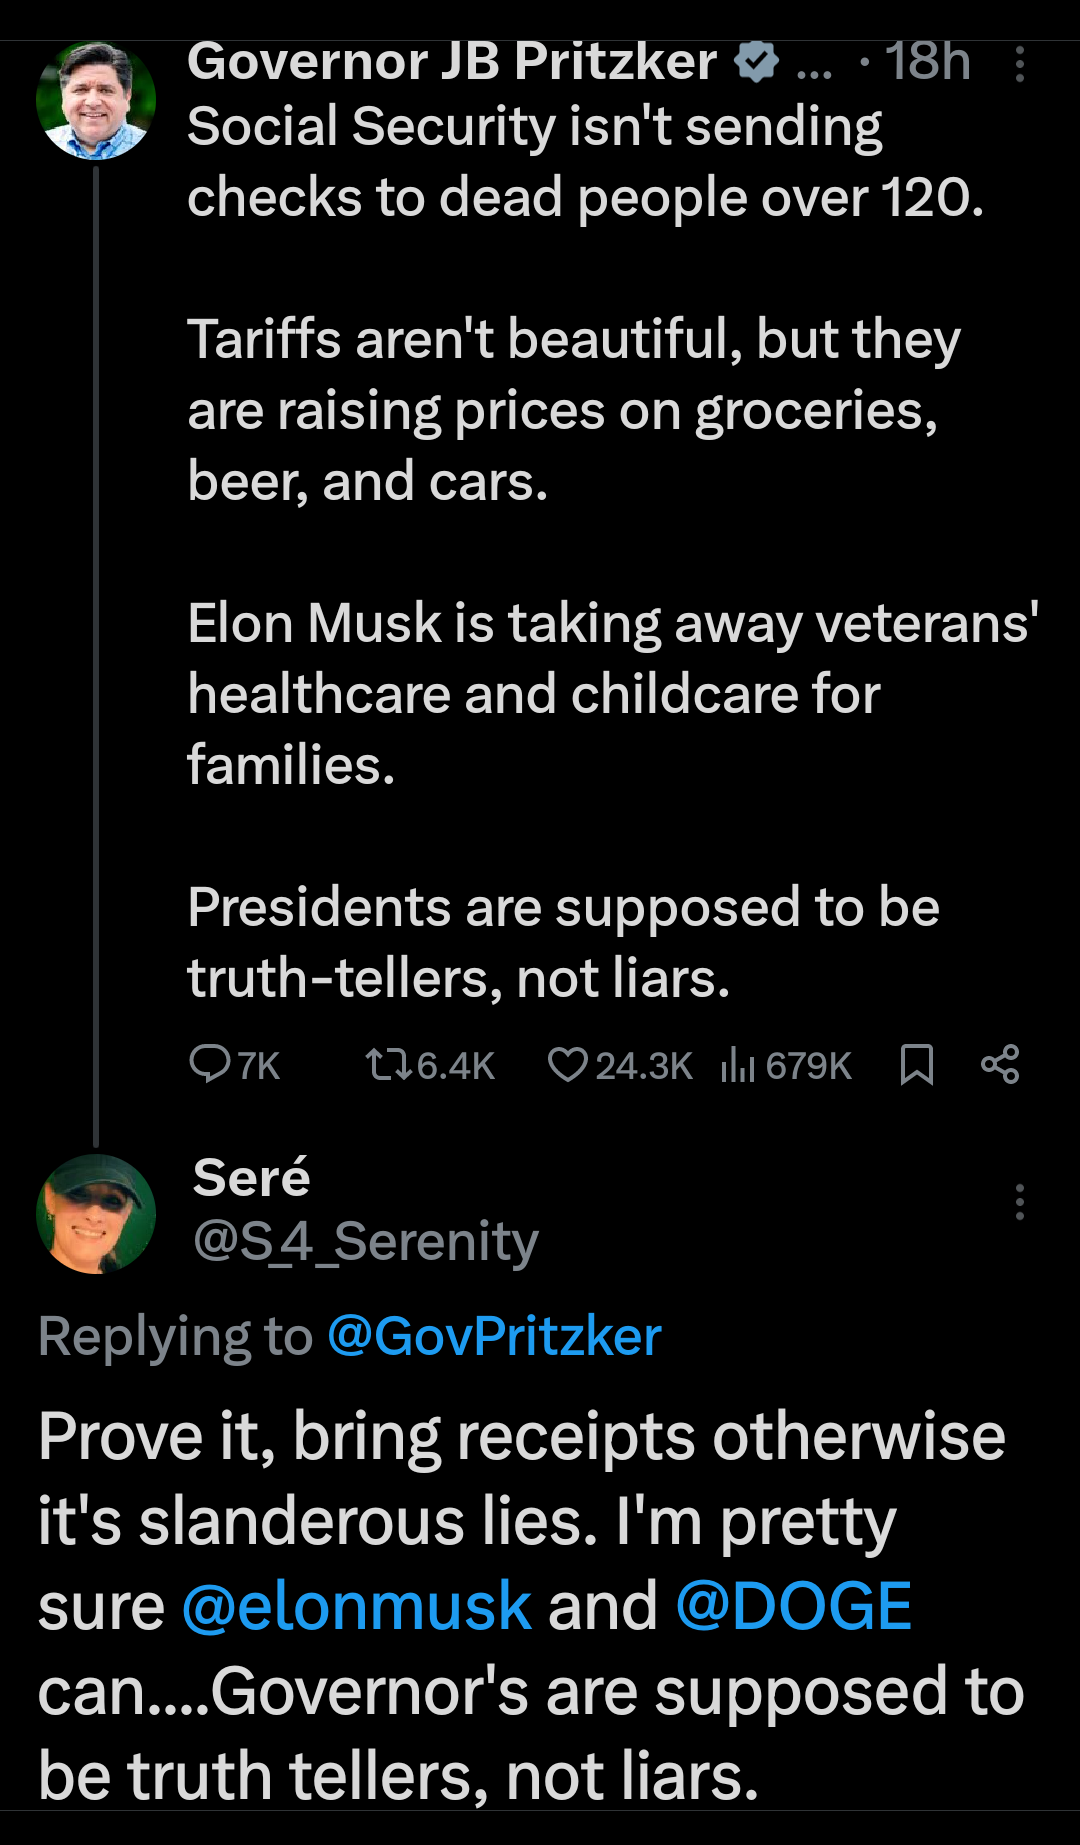Open Seré's profile avatar
The height and width of the screenshot is (1845, 1080).
[x=96, y=1213]
